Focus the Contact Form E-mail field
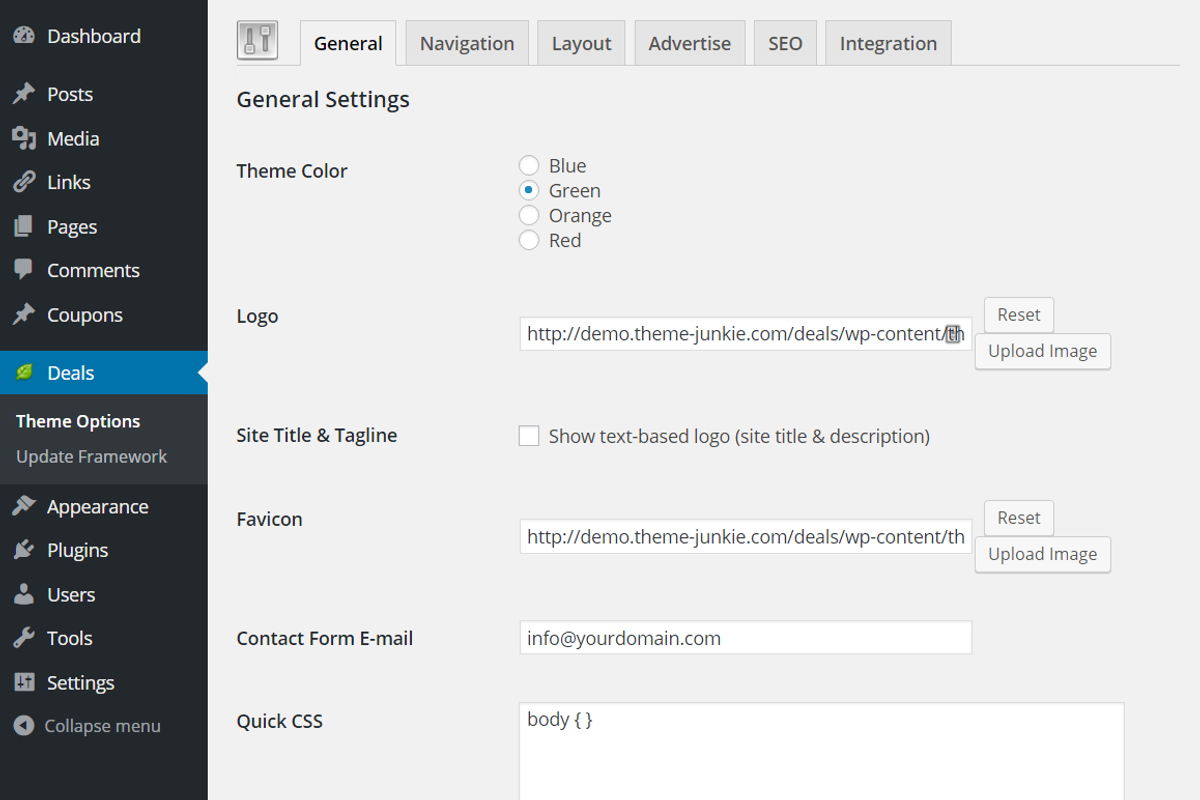 [746, 638]
